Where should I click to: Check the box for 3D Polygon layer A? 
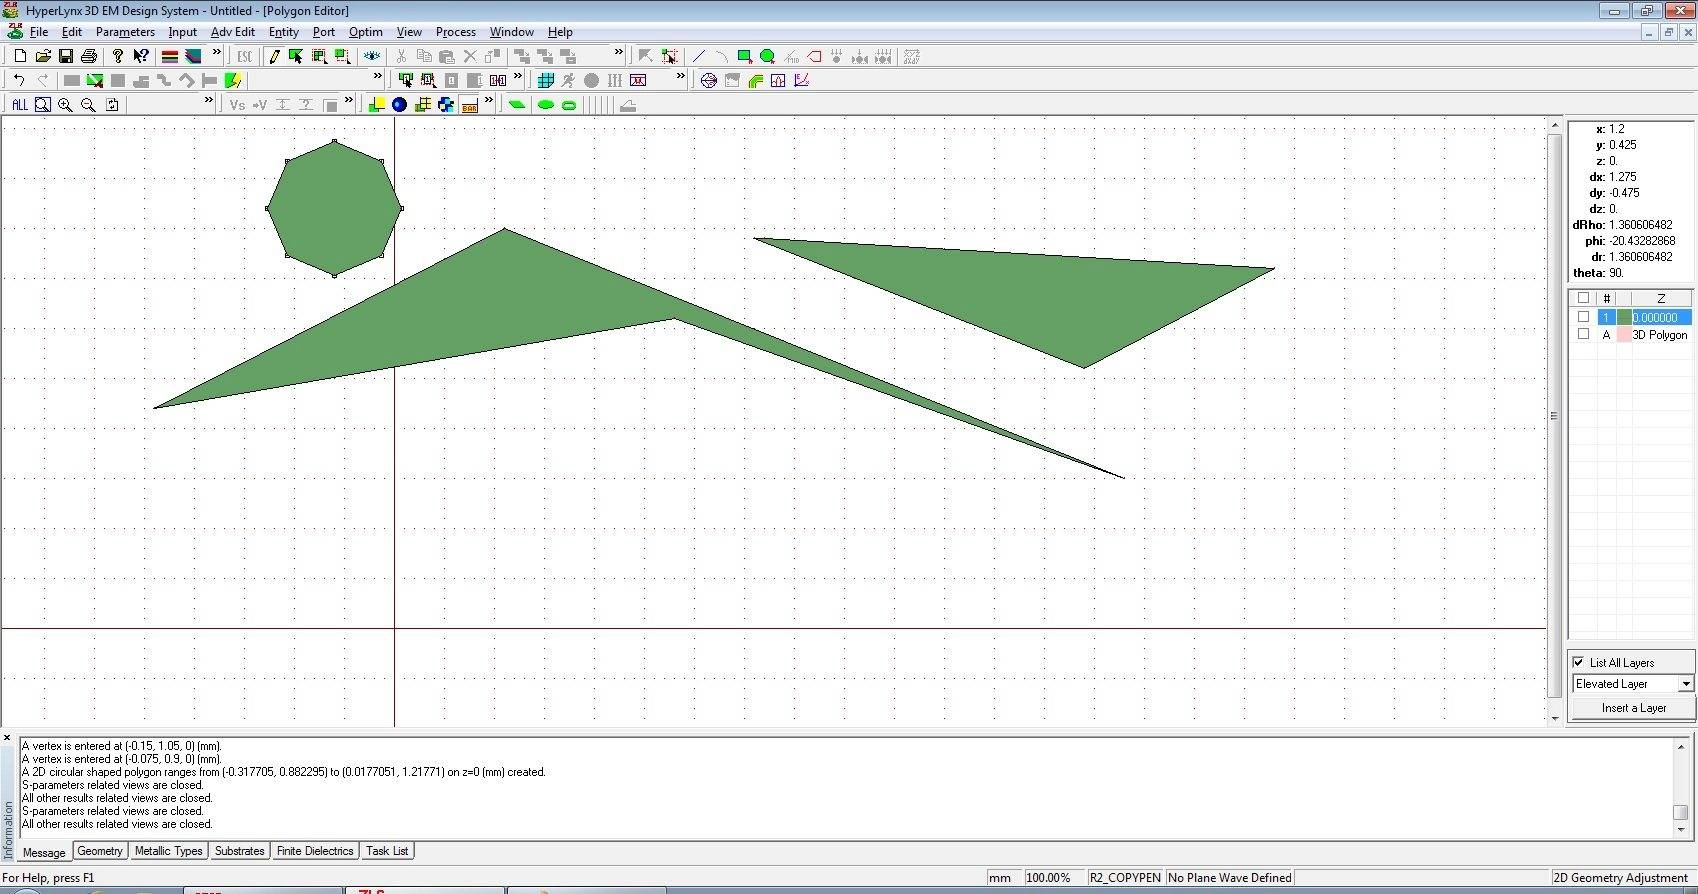[x=1583, y=334]
